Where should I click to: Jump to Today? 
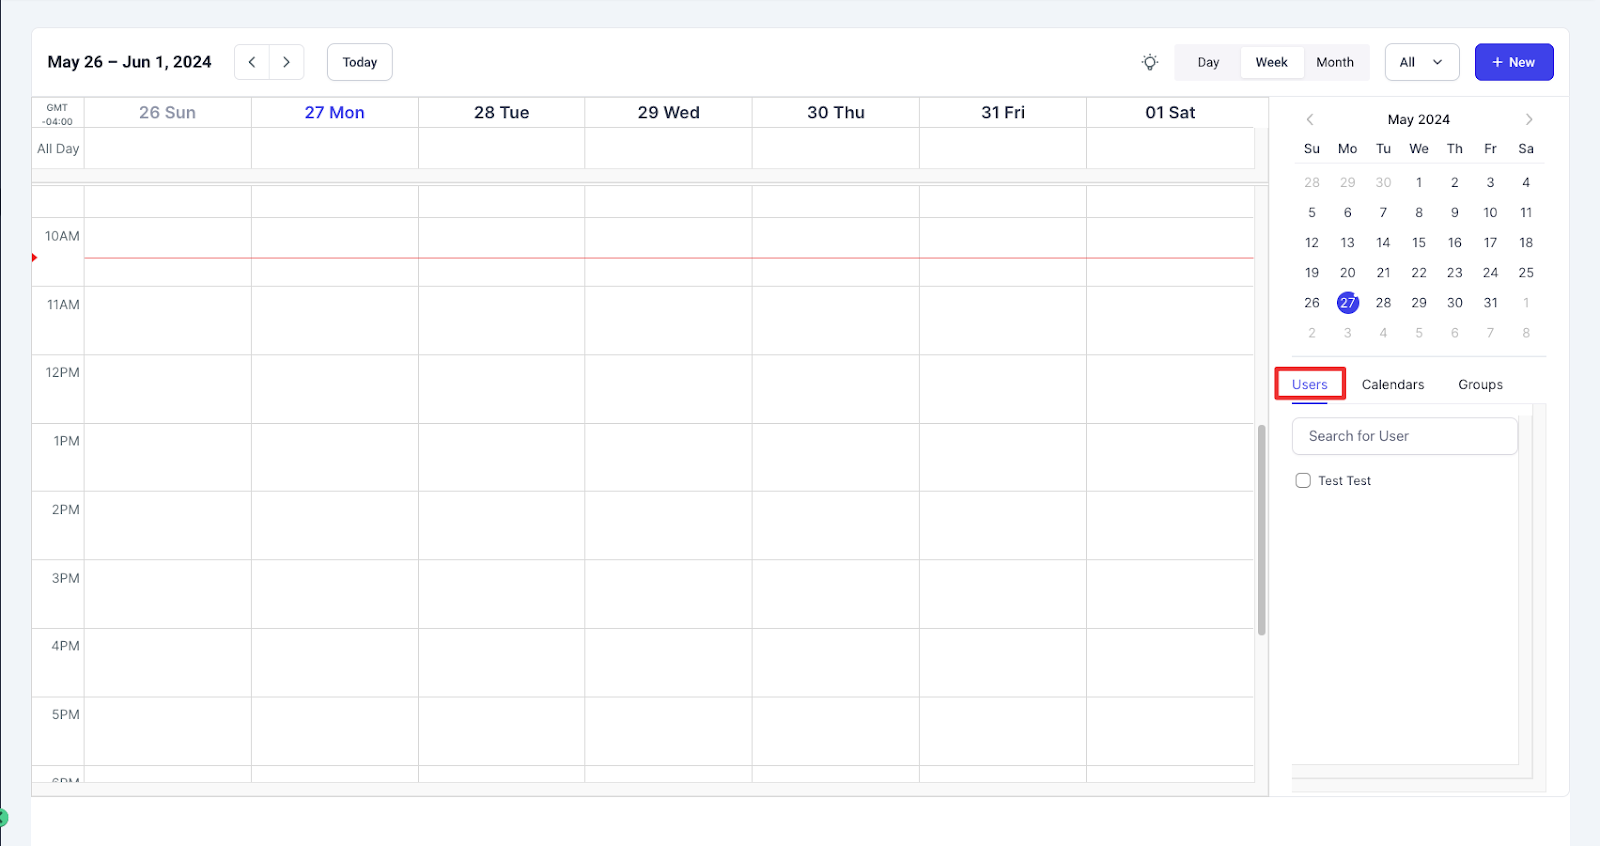(x=360, y=62)
